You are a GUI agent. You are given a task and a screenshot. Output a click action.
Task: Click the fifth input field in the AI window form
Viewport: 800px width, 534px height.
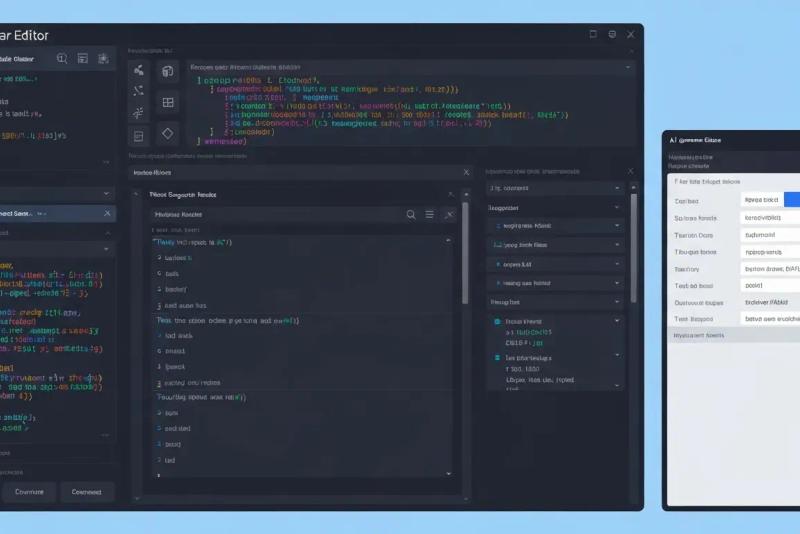[770, 269]
